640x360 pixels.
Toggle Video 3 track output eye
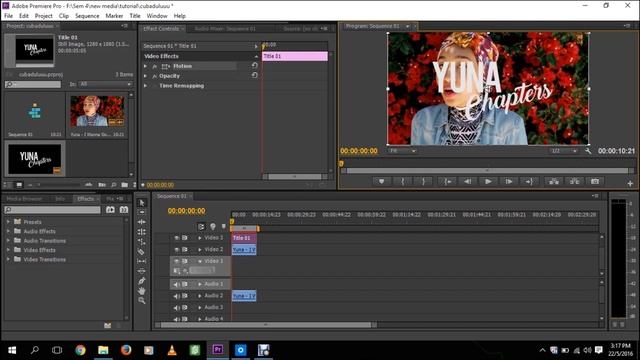(176, 238)
